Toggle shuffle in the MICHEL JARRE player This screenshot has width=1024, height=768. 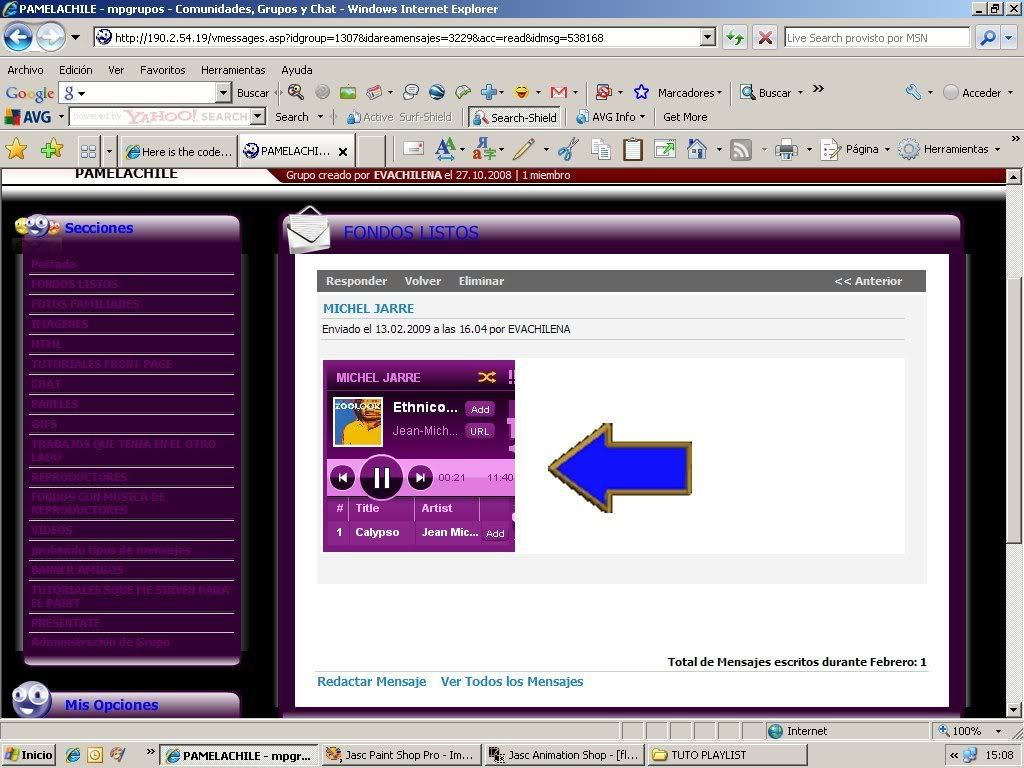487,377
